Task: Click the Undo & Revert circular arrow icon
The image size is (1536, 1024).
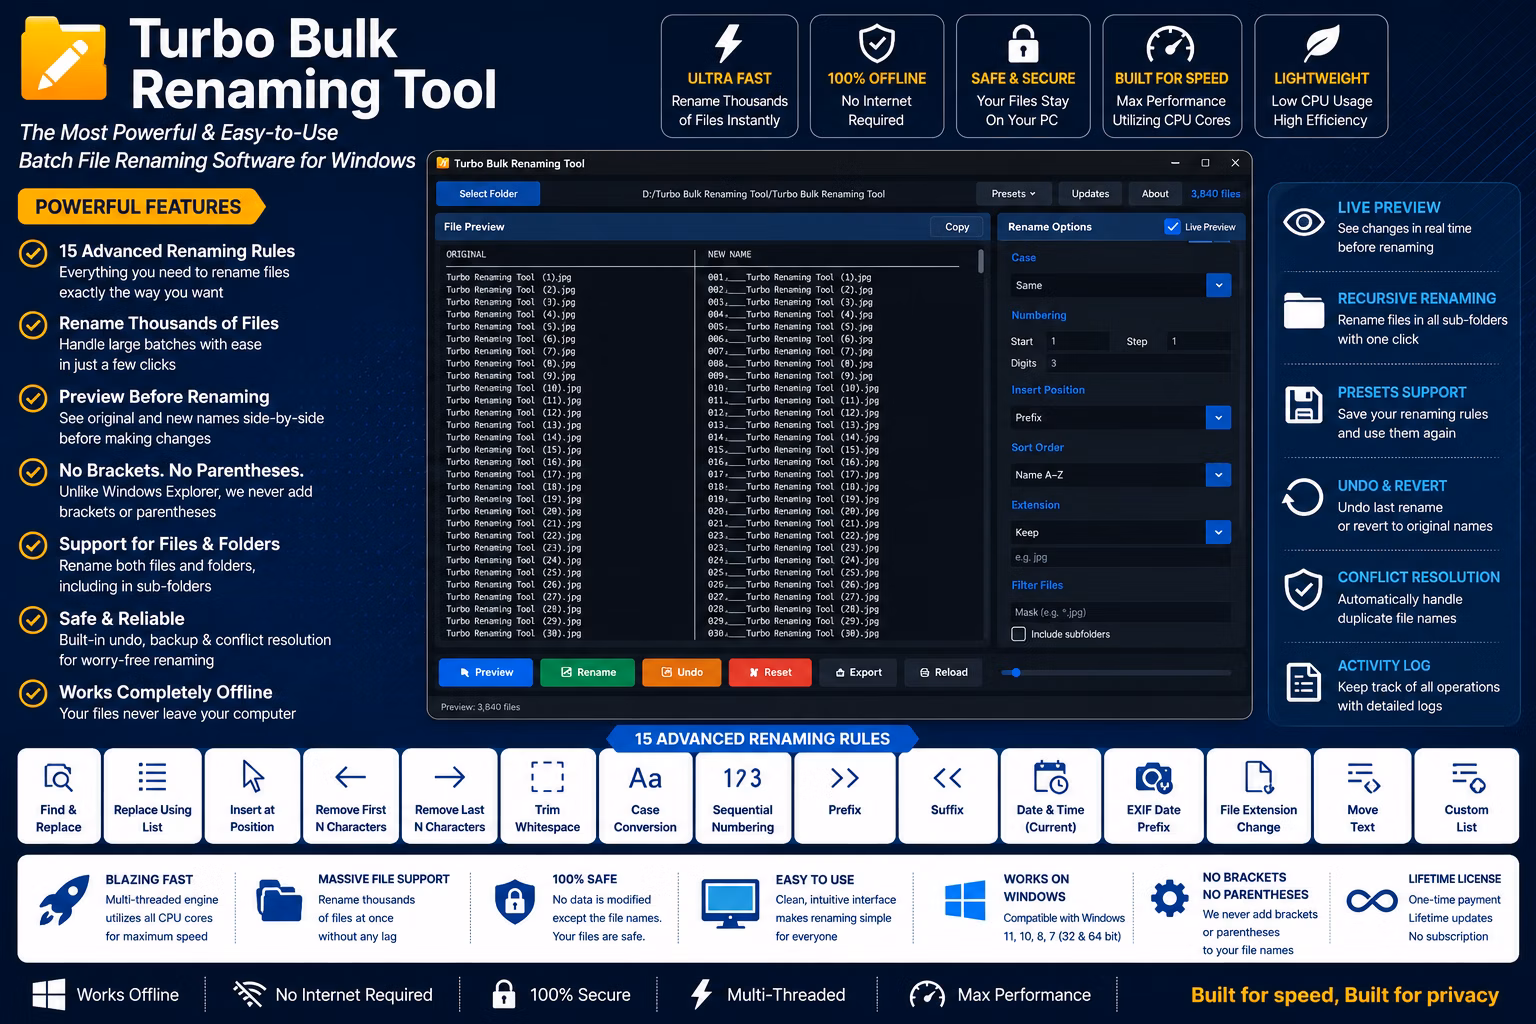Action: pos(1302,497)
